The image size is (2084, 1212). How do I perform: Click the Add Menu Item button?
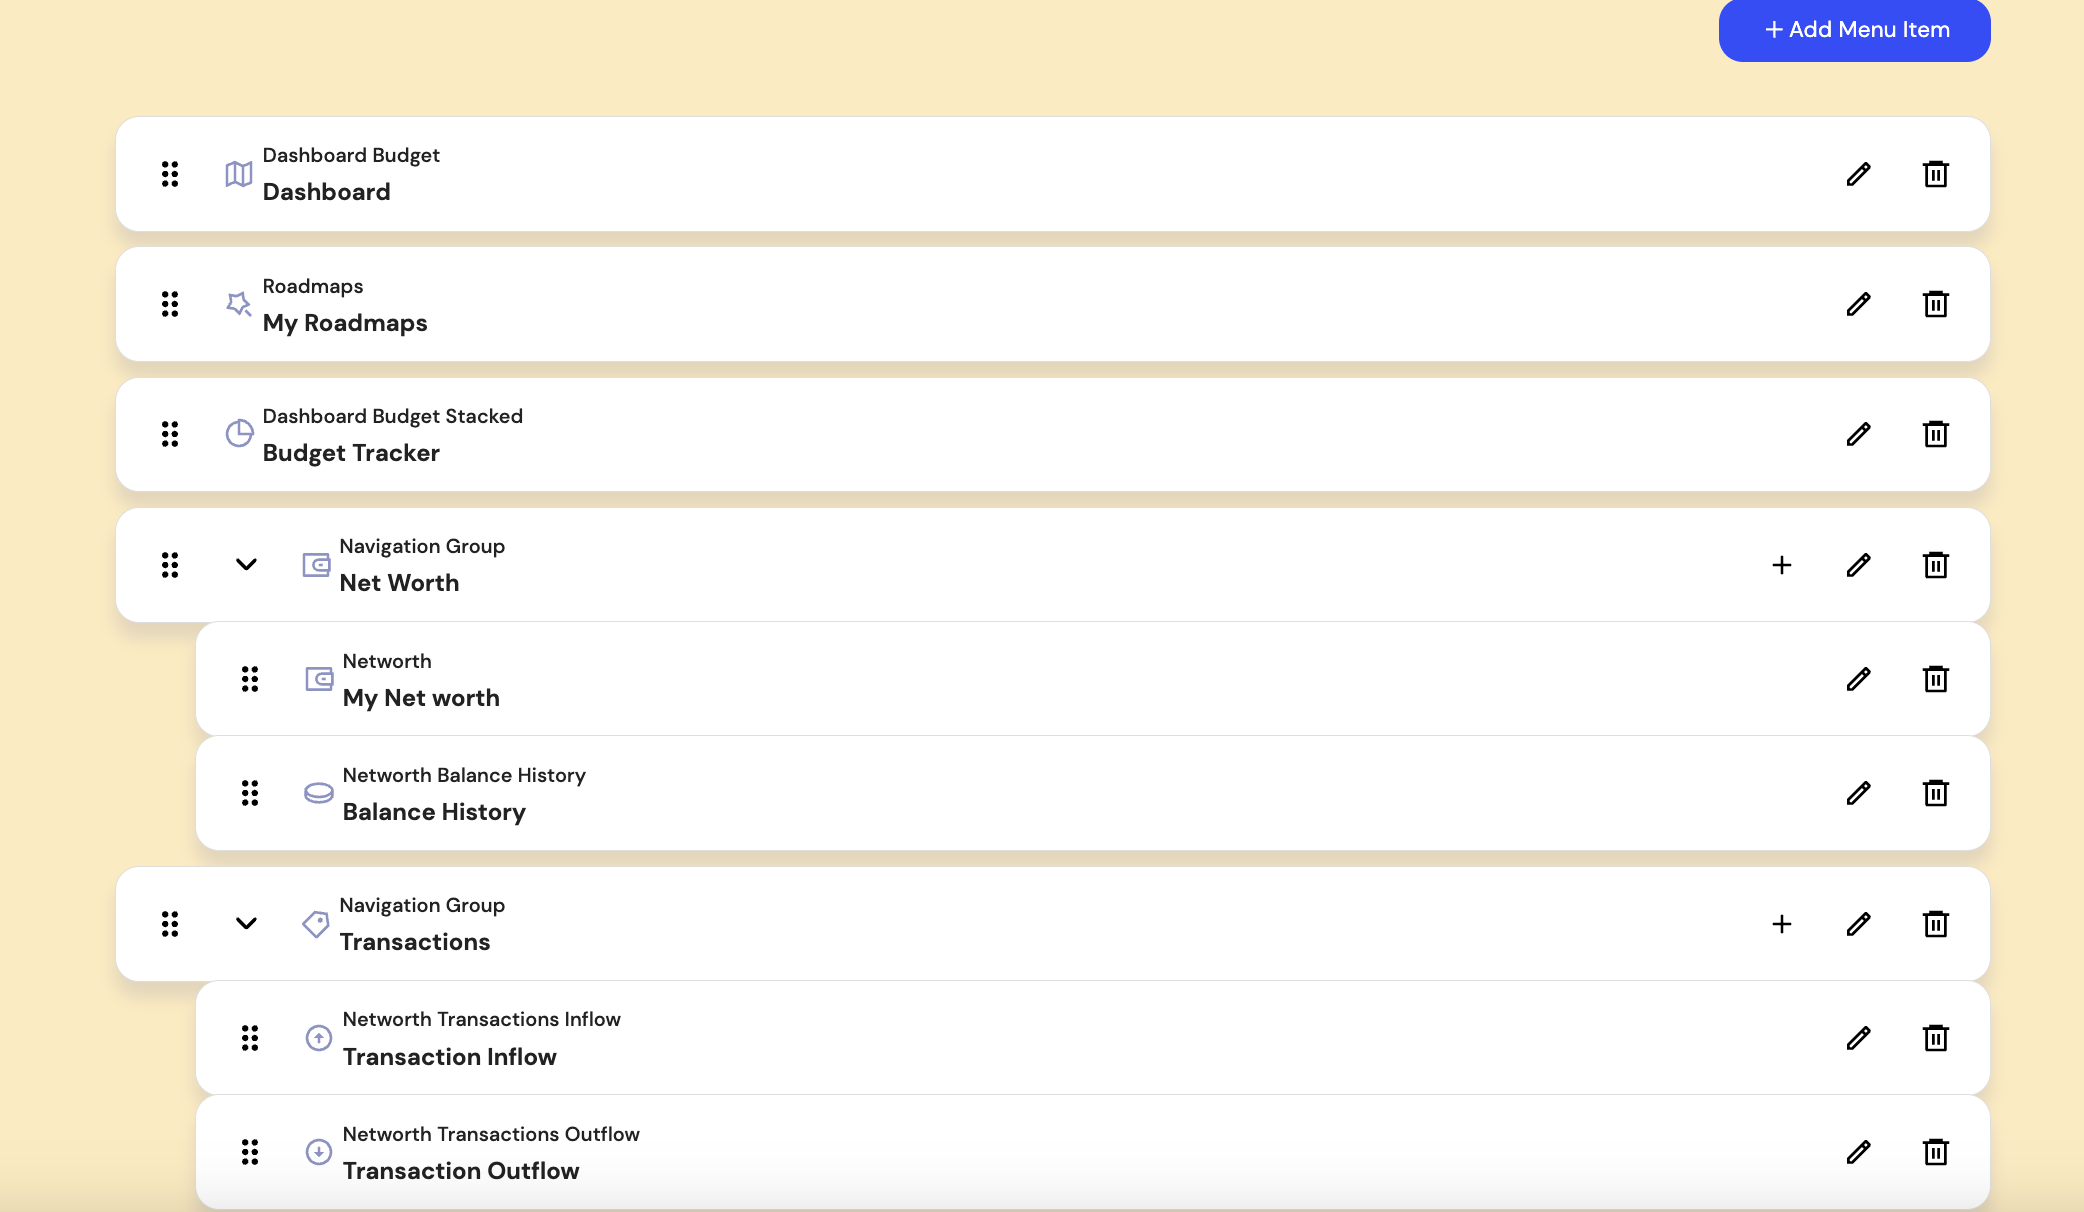1853,30
